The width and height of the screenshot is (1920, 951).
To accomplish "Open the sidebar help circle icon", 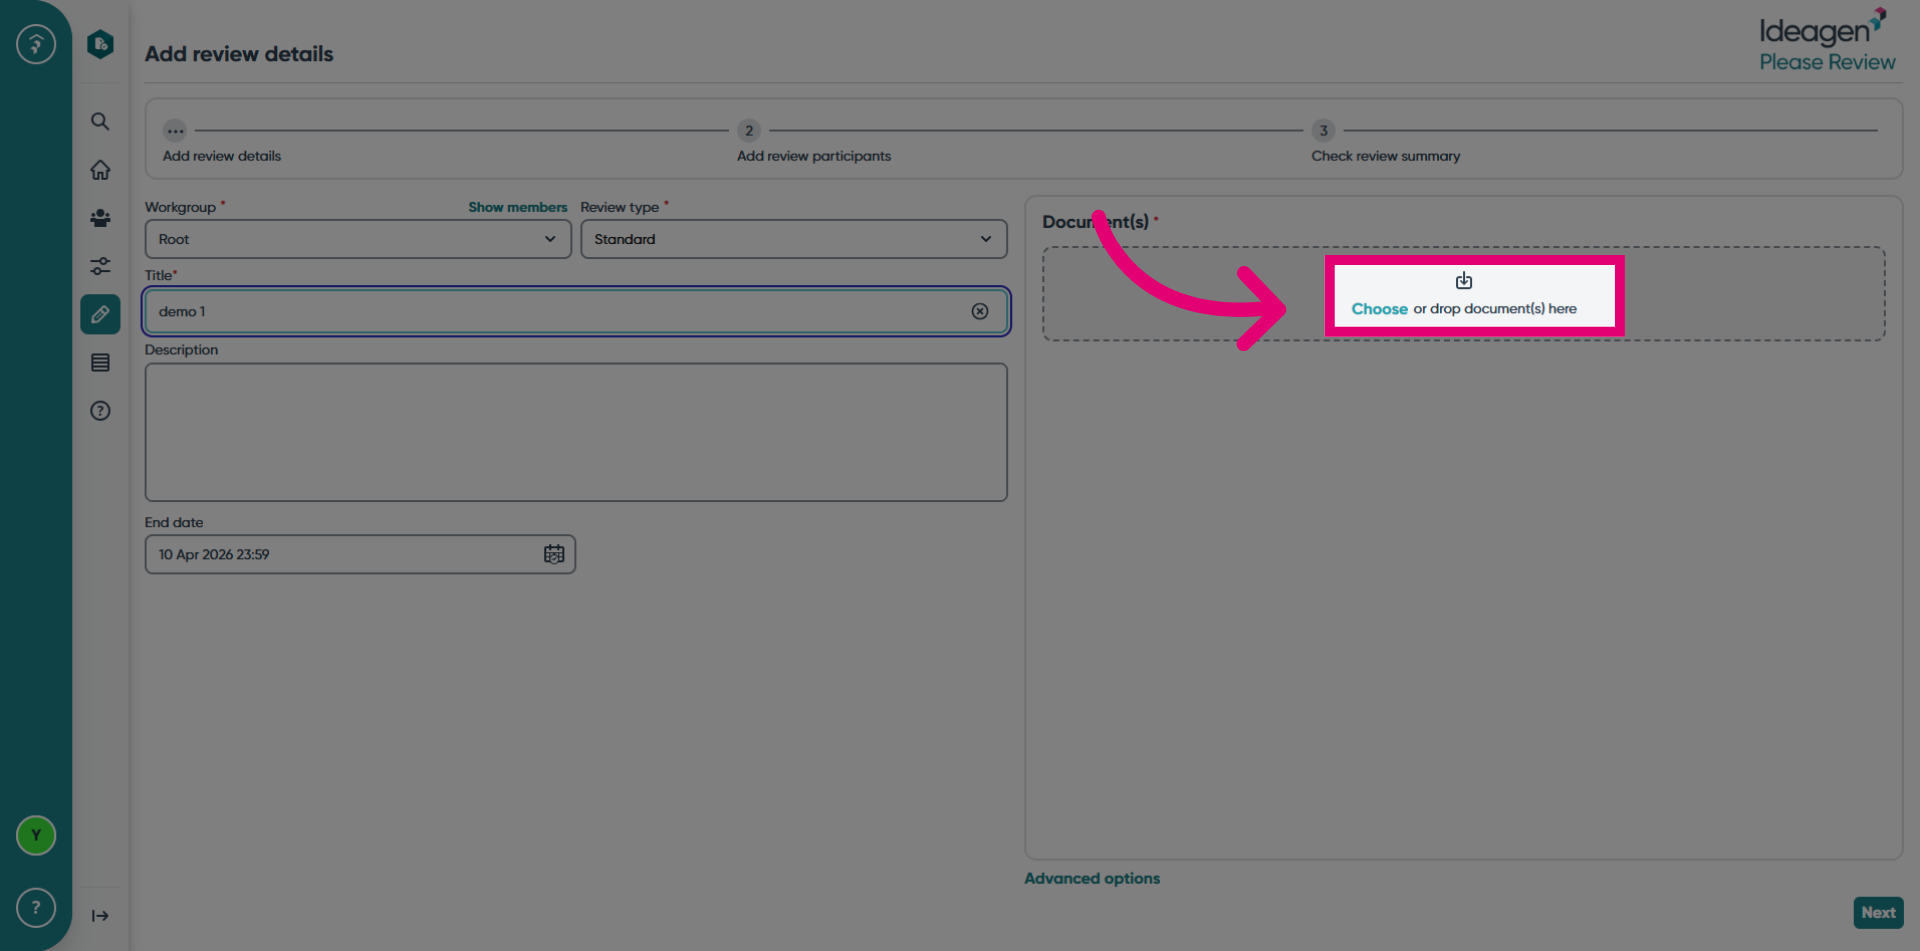I will [x=100, y=411].
